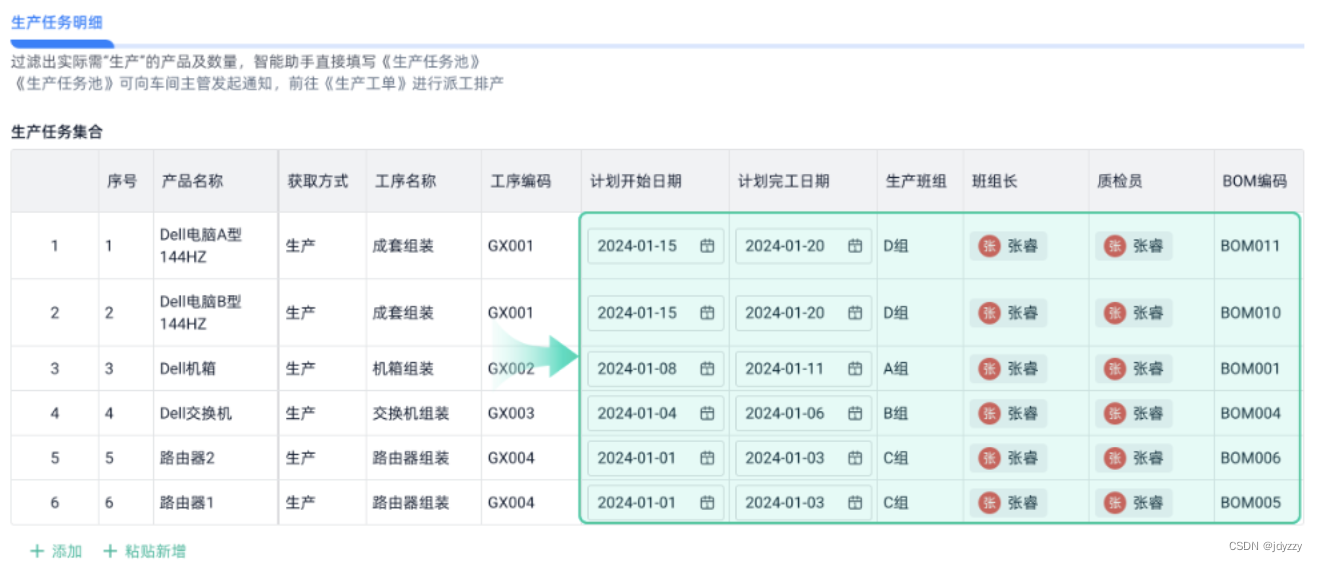
Task: Click completion date field 2024-01-11
Action: [x=804, y=368]
